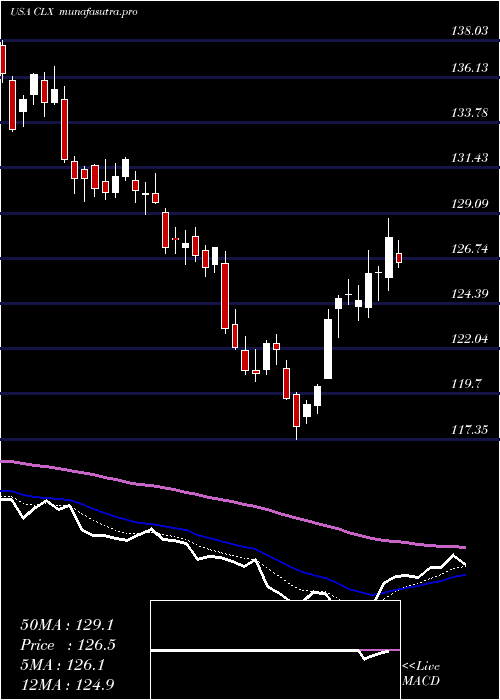The width and height of the screenshot is (500, 700).
Task: Click the 138.03 price axis label
Action: (x=469, y=31)
